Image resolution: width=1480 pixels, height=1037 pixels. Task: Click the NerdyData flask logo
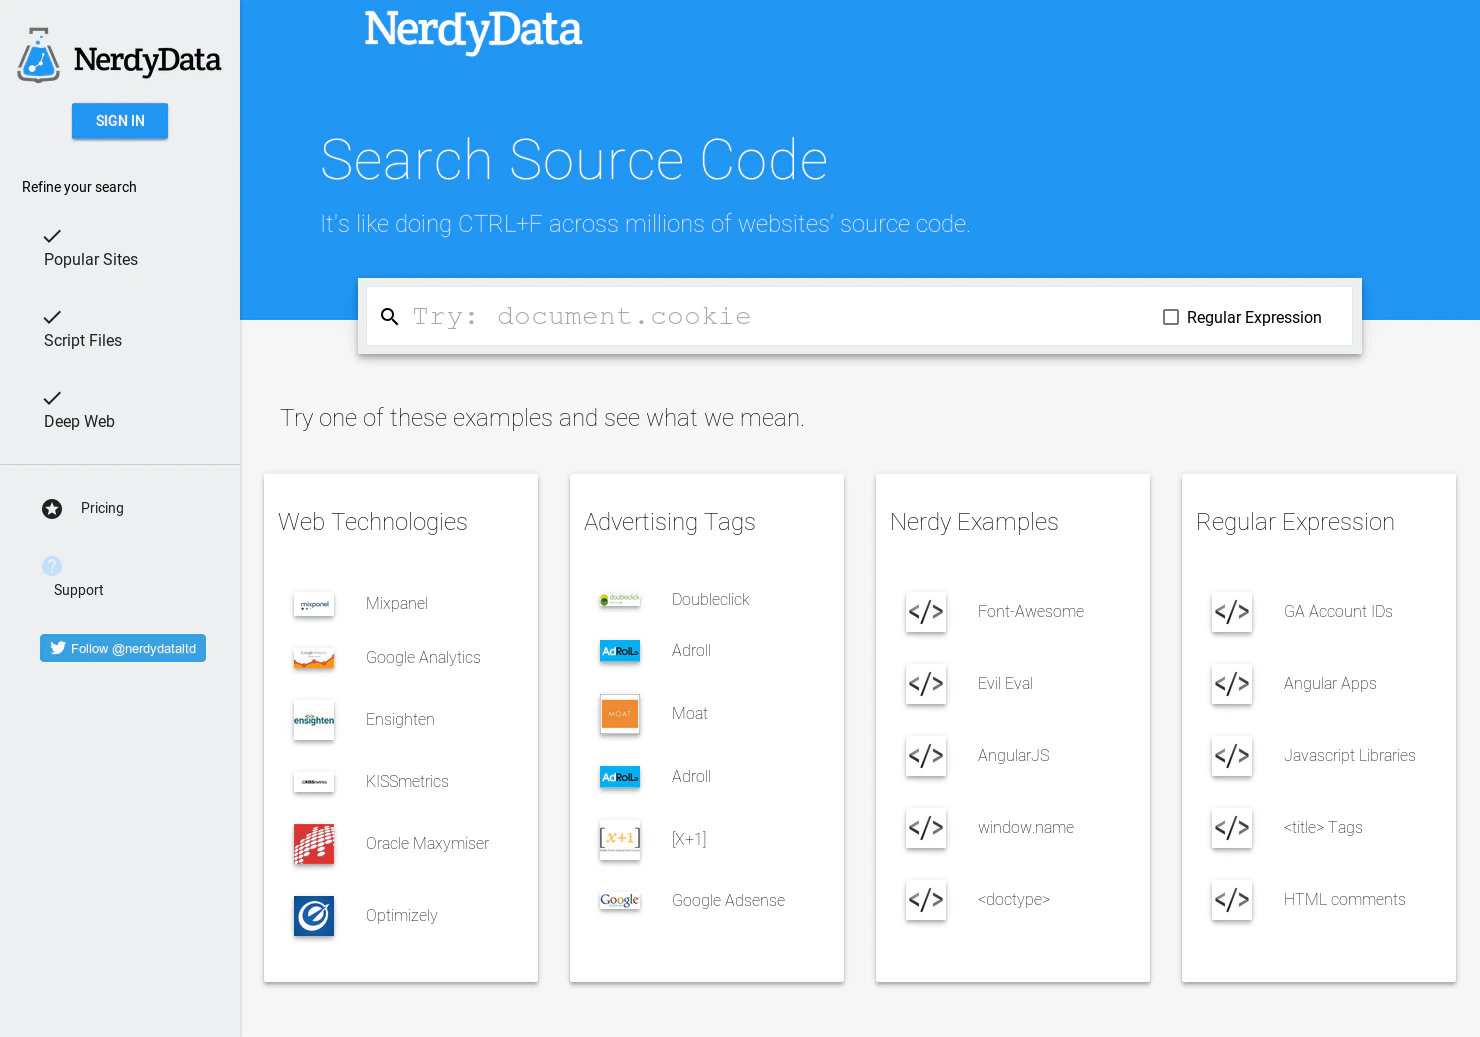pos(38,55)
